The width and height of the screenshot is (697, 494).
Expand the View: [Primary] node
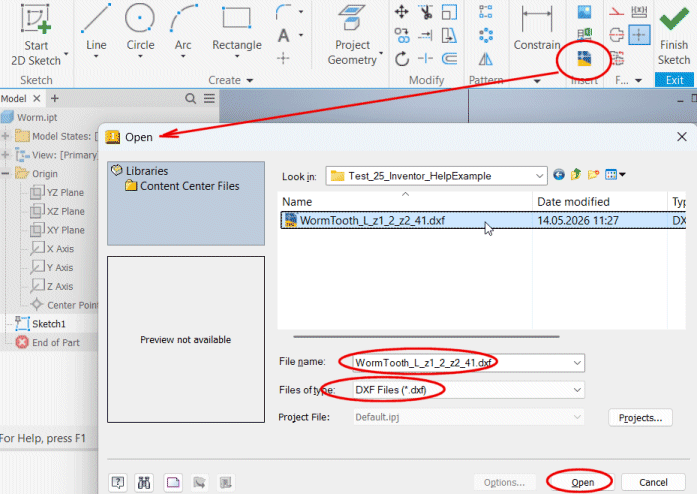point(5,155)
